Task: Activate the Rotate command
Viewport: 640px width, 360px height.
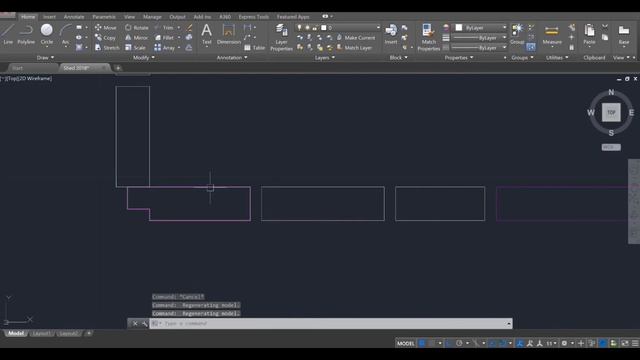Action: pyautogui.click(x=137, y=27)
